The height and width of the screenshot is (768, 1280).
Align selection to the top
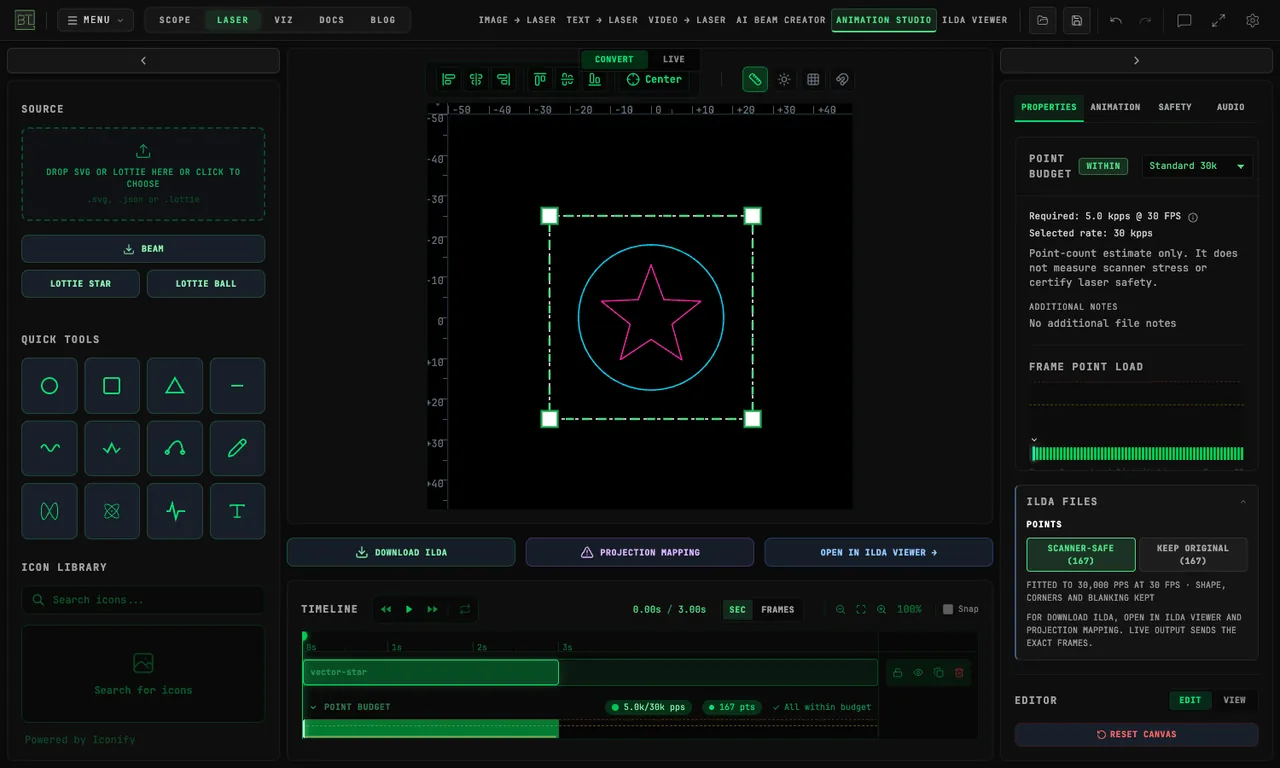(x=540, y=79)
